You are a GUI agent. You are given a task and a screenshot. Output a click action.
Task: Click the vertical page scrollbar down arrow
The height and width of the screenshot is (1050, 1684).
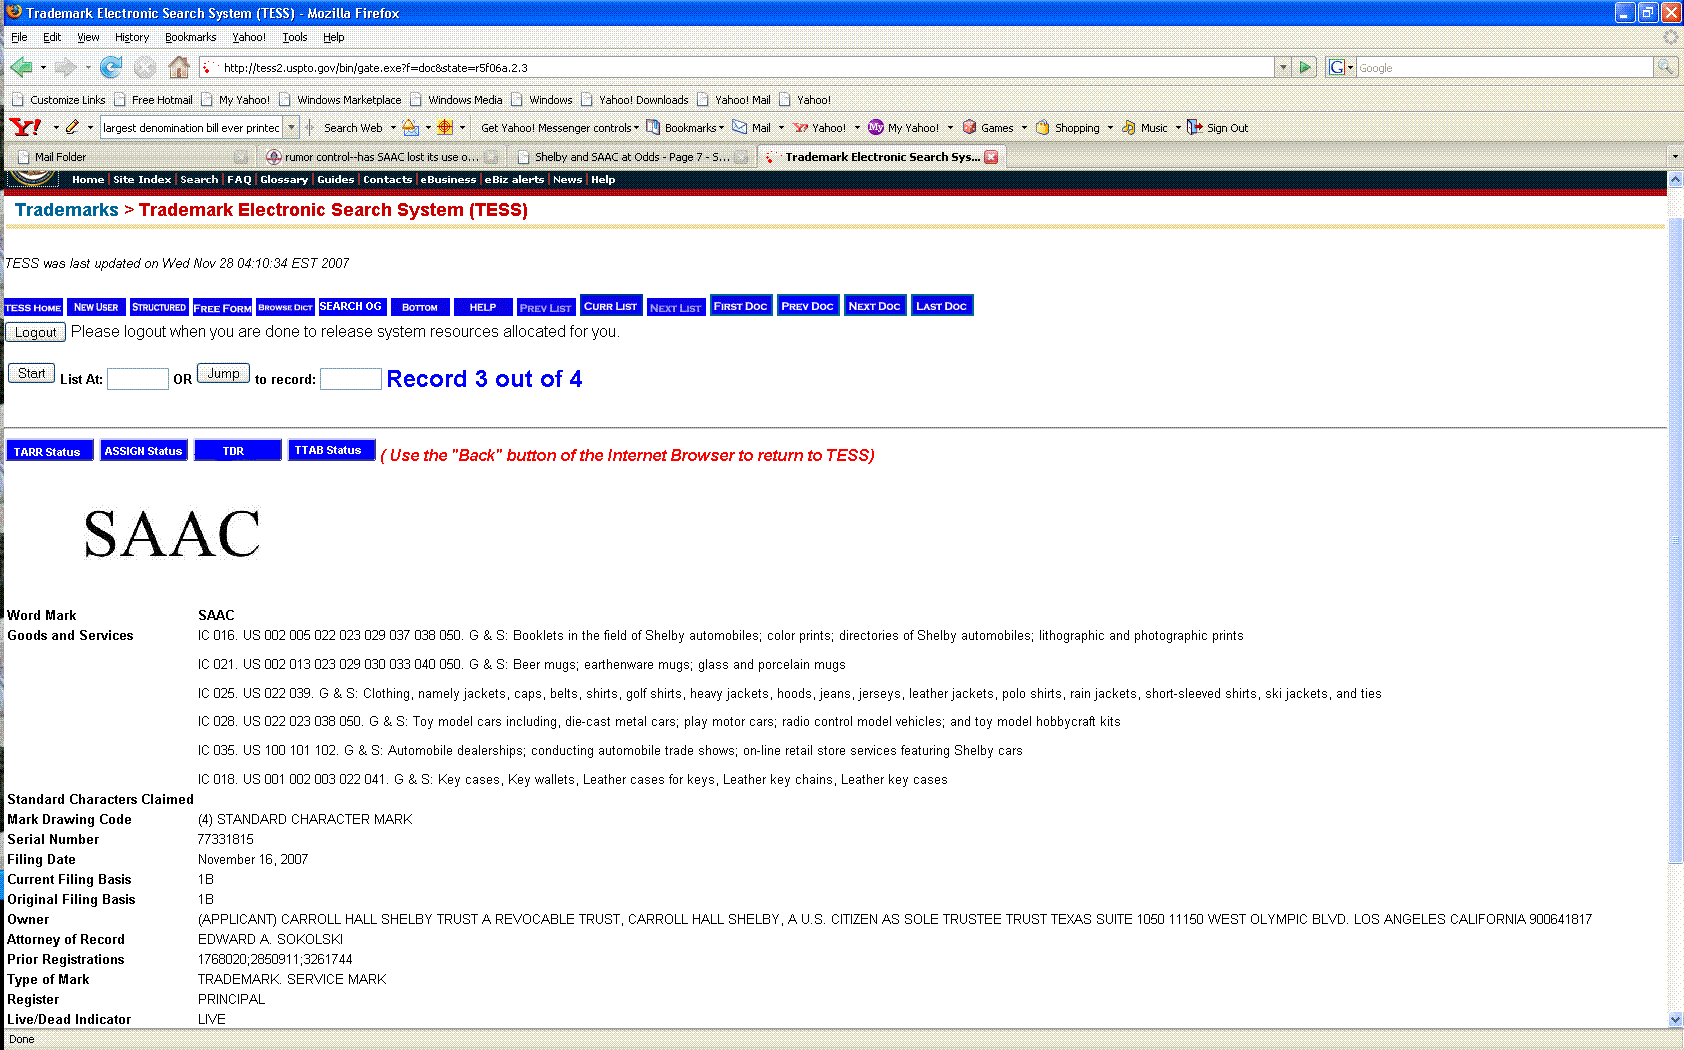tap(1676, 1019)
